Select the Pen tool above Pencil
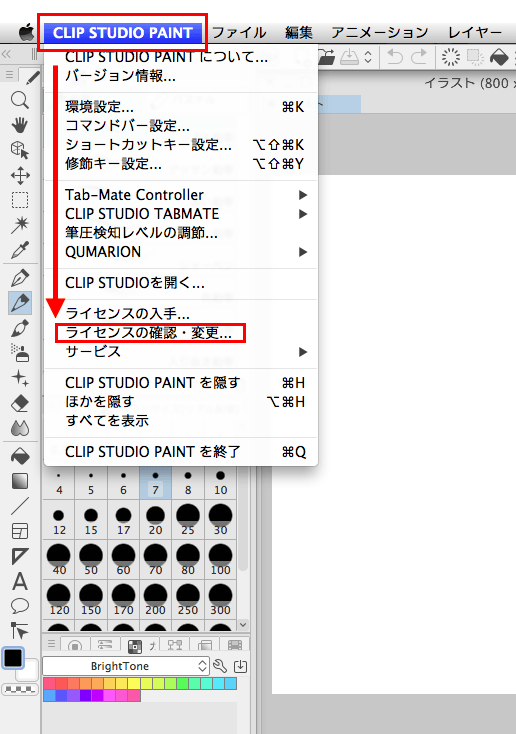 pyautogui.click(x=20, y=278)
